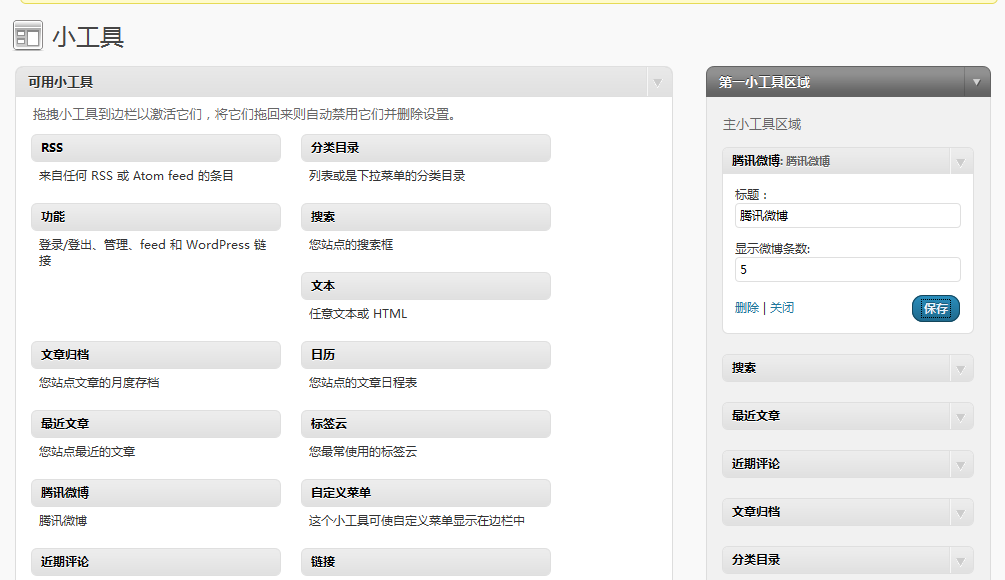Image resolution: width=1005 pixels, height=580 pixels.
Task: Select the 链接 available widget
Action: click(426, 562)
